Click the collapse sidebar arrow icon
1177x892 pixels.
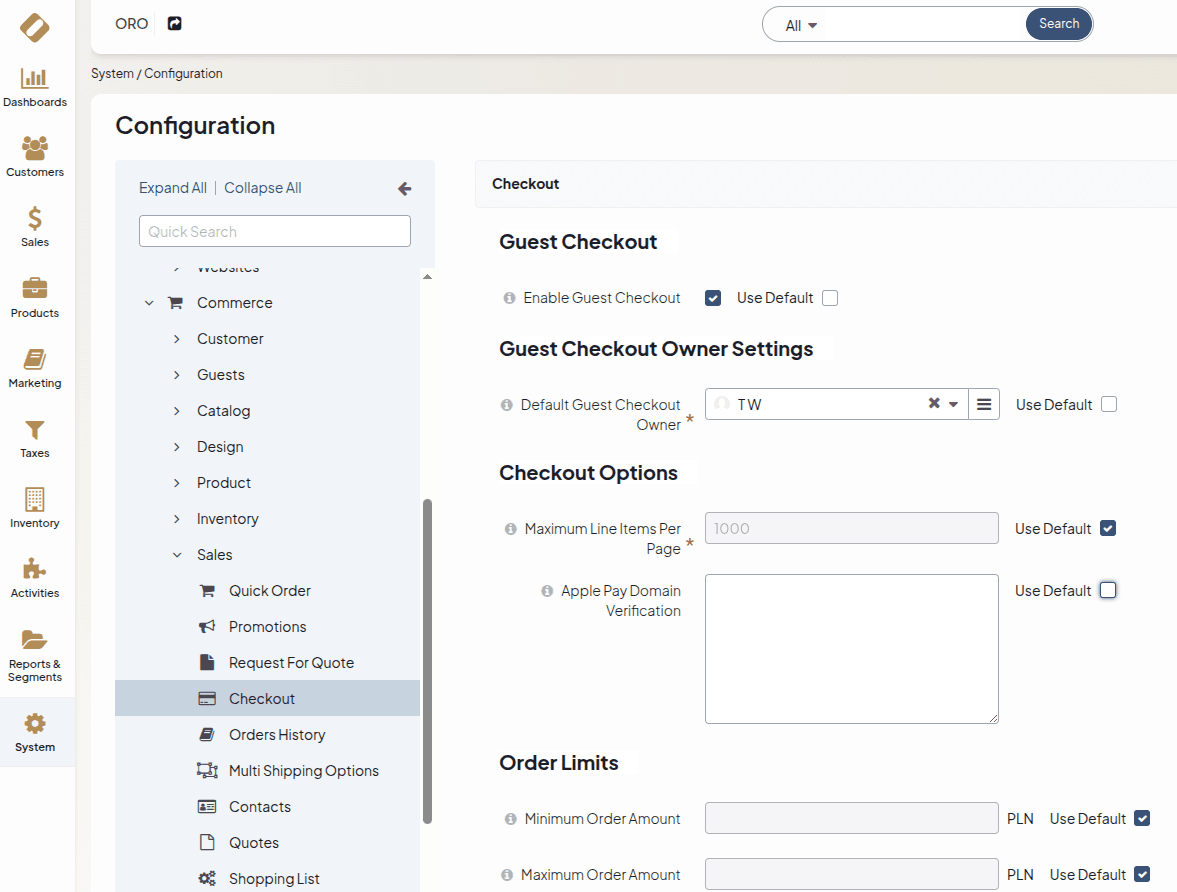(404, 188)
